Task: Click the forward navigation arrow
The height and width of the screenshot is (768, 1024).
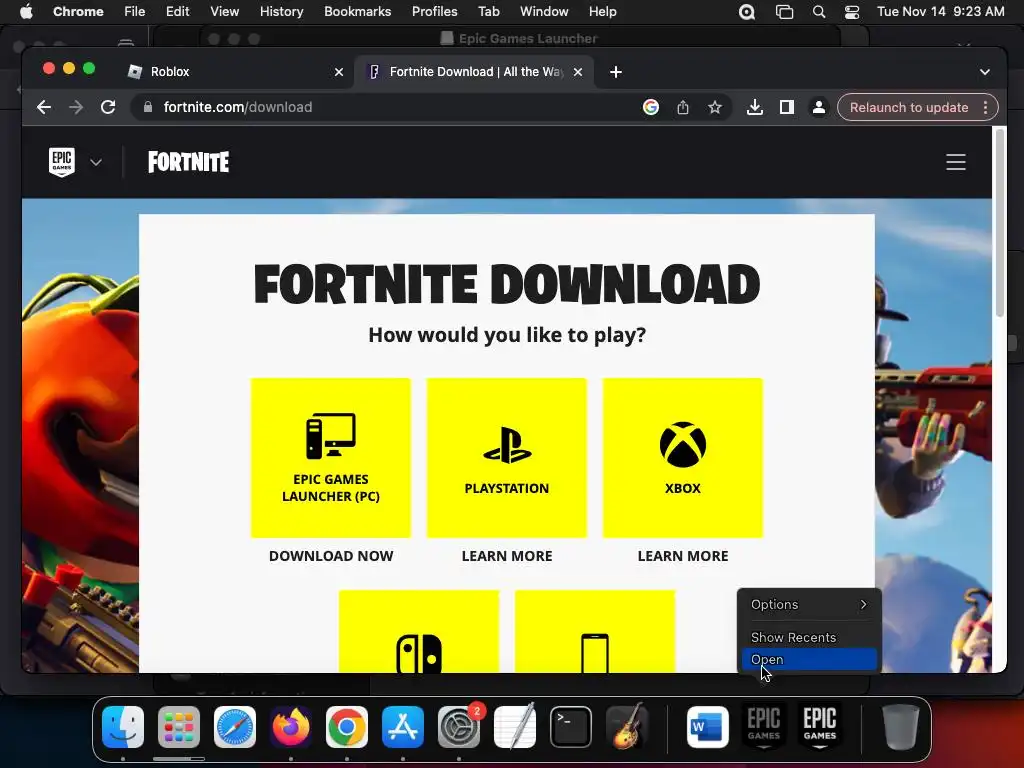Action: (76, 107)
